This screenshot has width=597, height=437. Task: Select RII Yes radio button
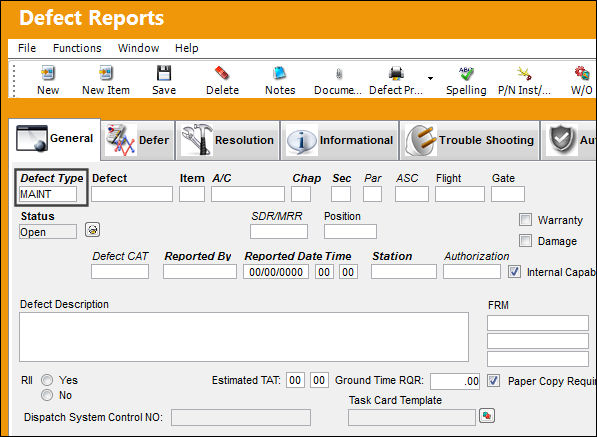[47, 380]
